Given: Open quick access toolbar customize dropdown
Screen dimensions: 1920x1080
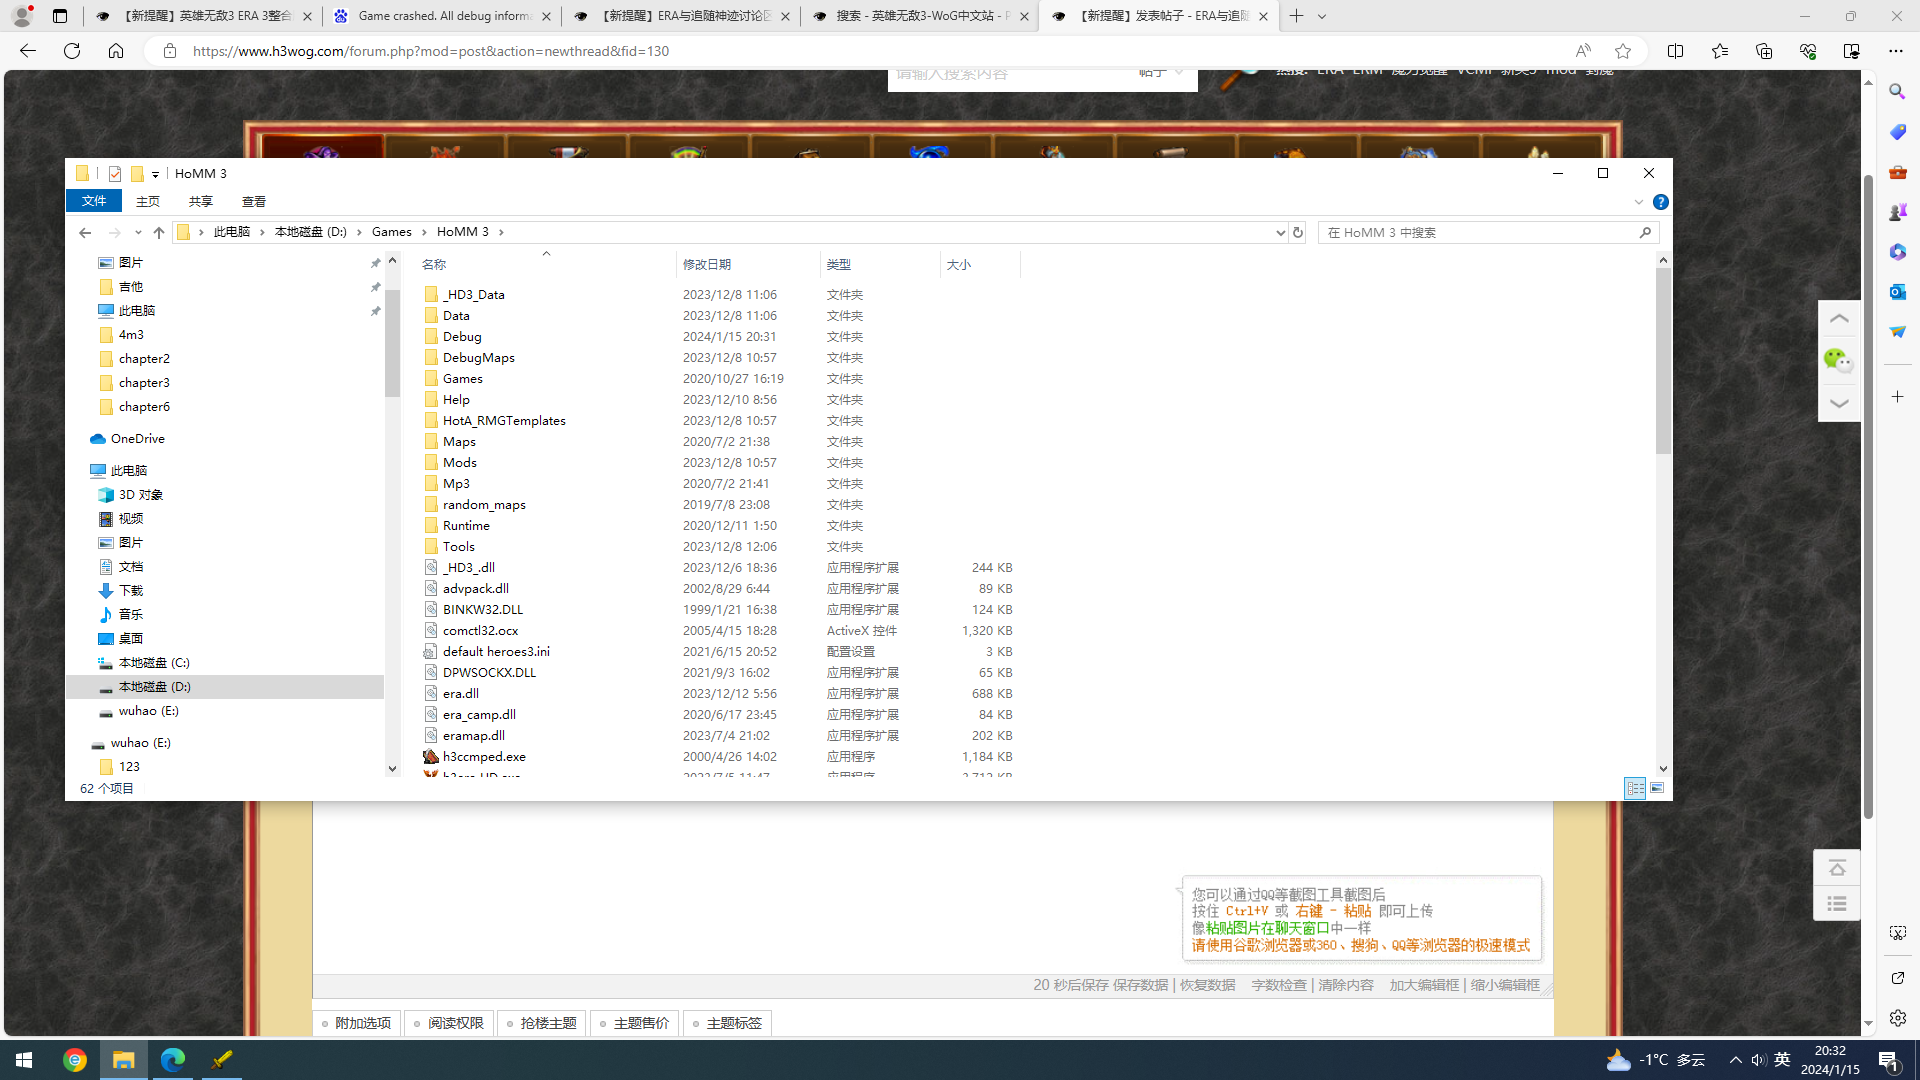Looking at the screenshot, I should coord(155,175).
